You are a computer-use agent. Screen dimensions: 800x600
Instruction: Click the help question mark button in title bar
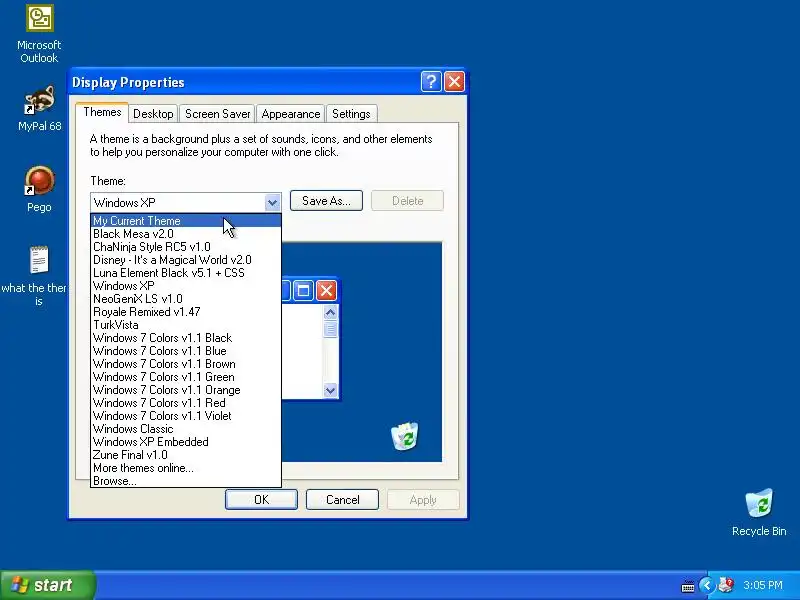pos(431,82)
